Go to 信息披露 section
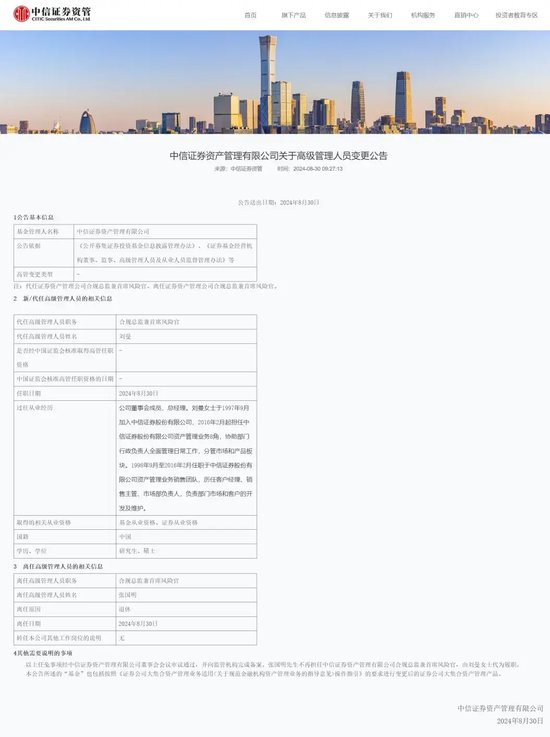The height and width of the screenshot is (737, 550). tap(337, 15)
